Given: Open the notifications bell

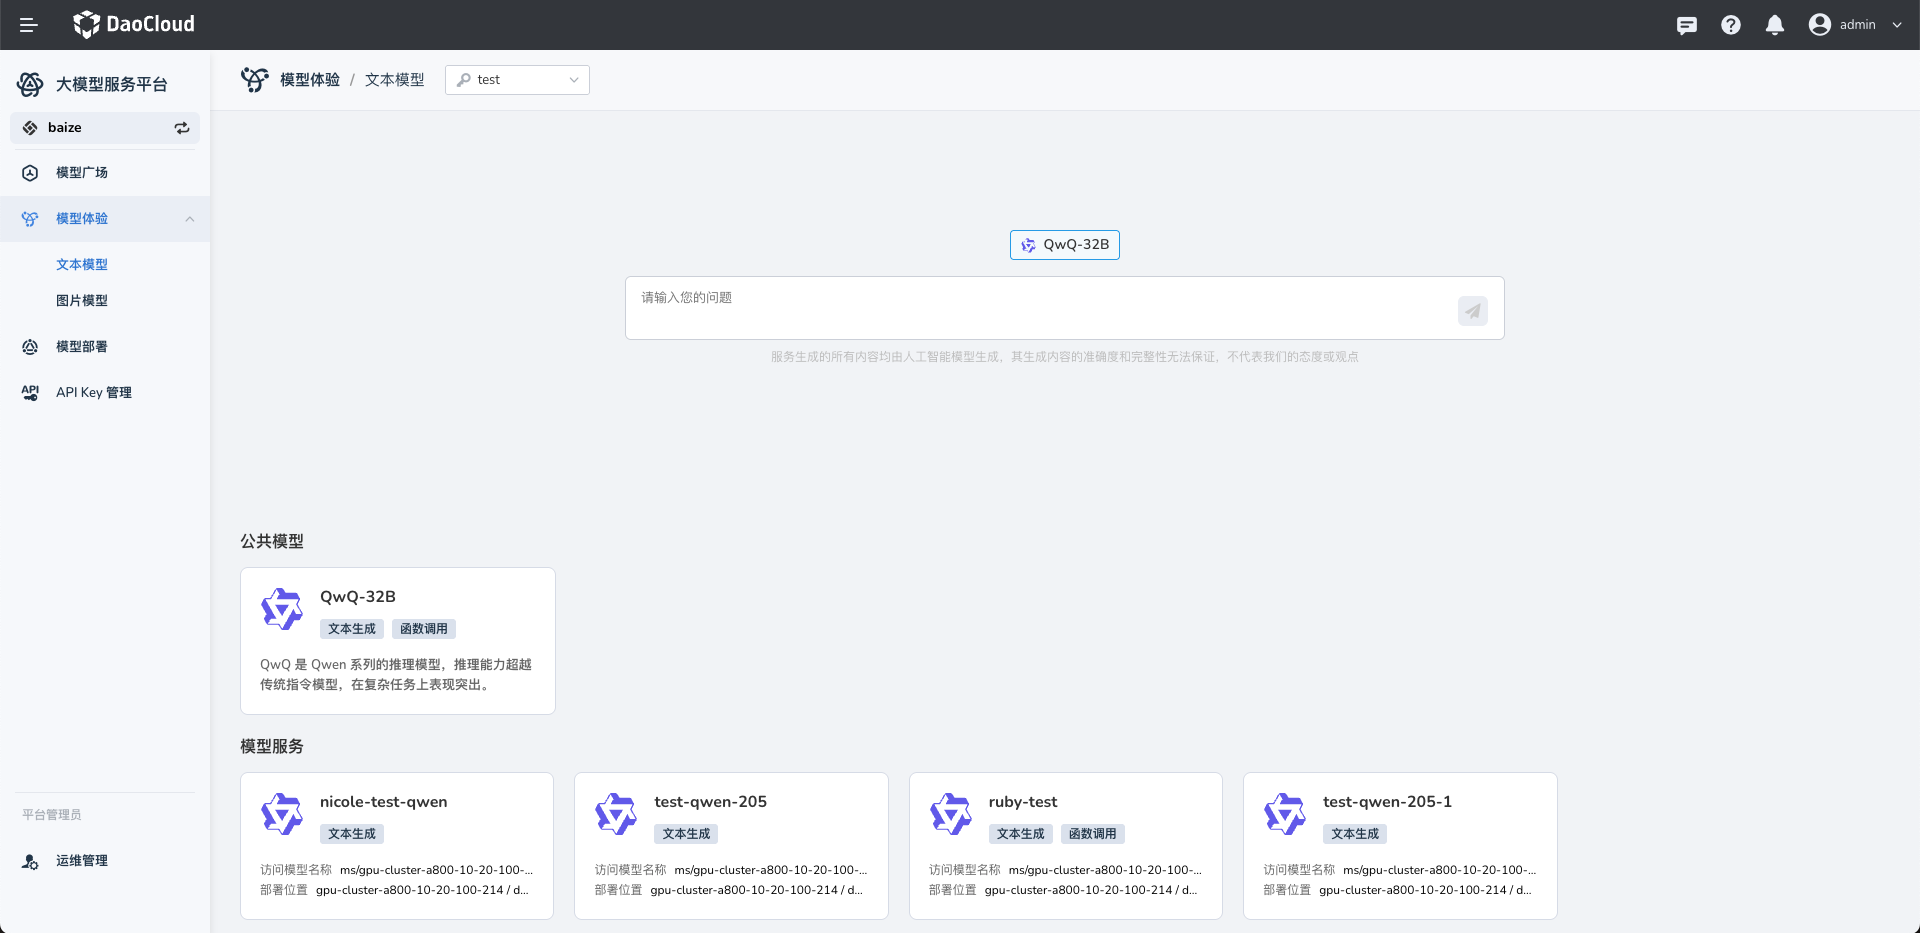Looking at the screenshot, I should tap(1774, 25).
